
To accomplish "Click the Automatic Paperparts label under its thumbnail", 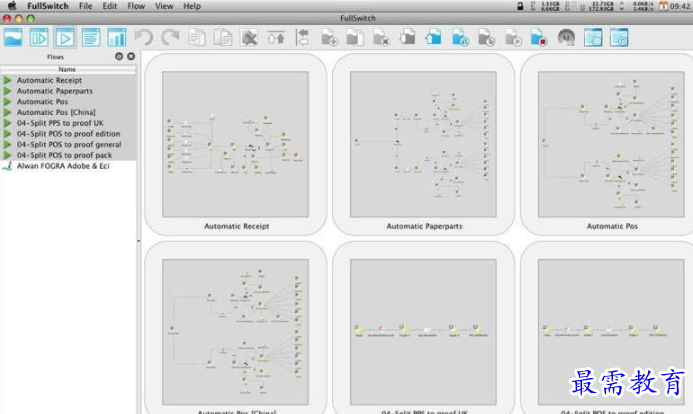I will [x=424, y=226].
